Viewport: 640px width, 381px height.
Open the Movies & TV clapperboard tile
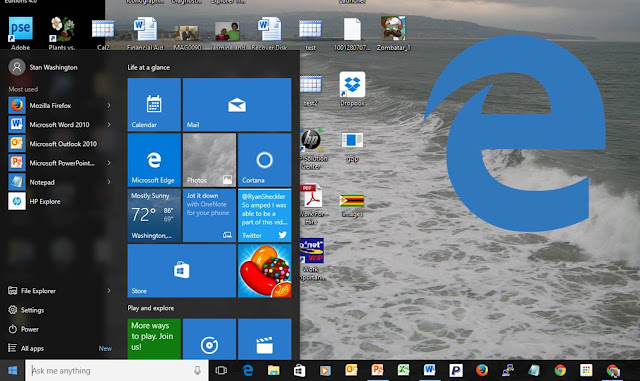[264, 339]
